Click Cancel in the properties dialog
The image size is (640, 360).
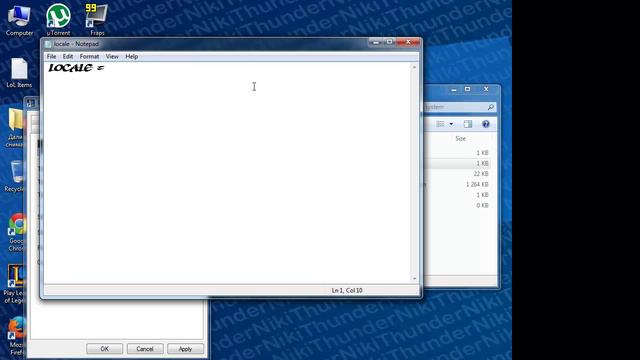coord(145,349)
